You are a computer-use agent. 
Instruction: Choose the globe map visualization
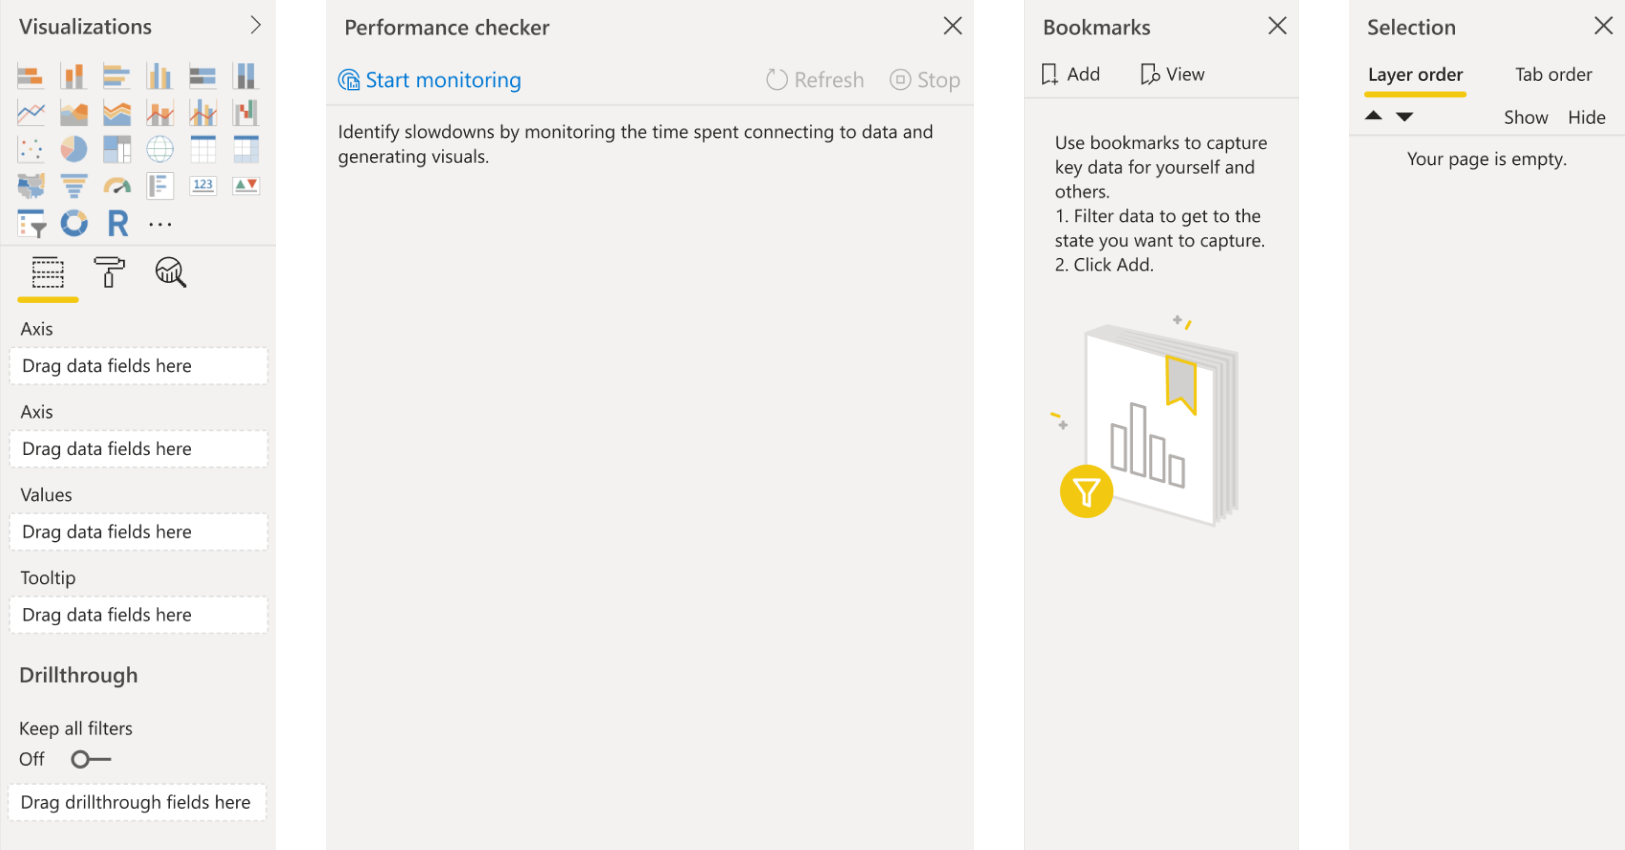pos(160,149)
